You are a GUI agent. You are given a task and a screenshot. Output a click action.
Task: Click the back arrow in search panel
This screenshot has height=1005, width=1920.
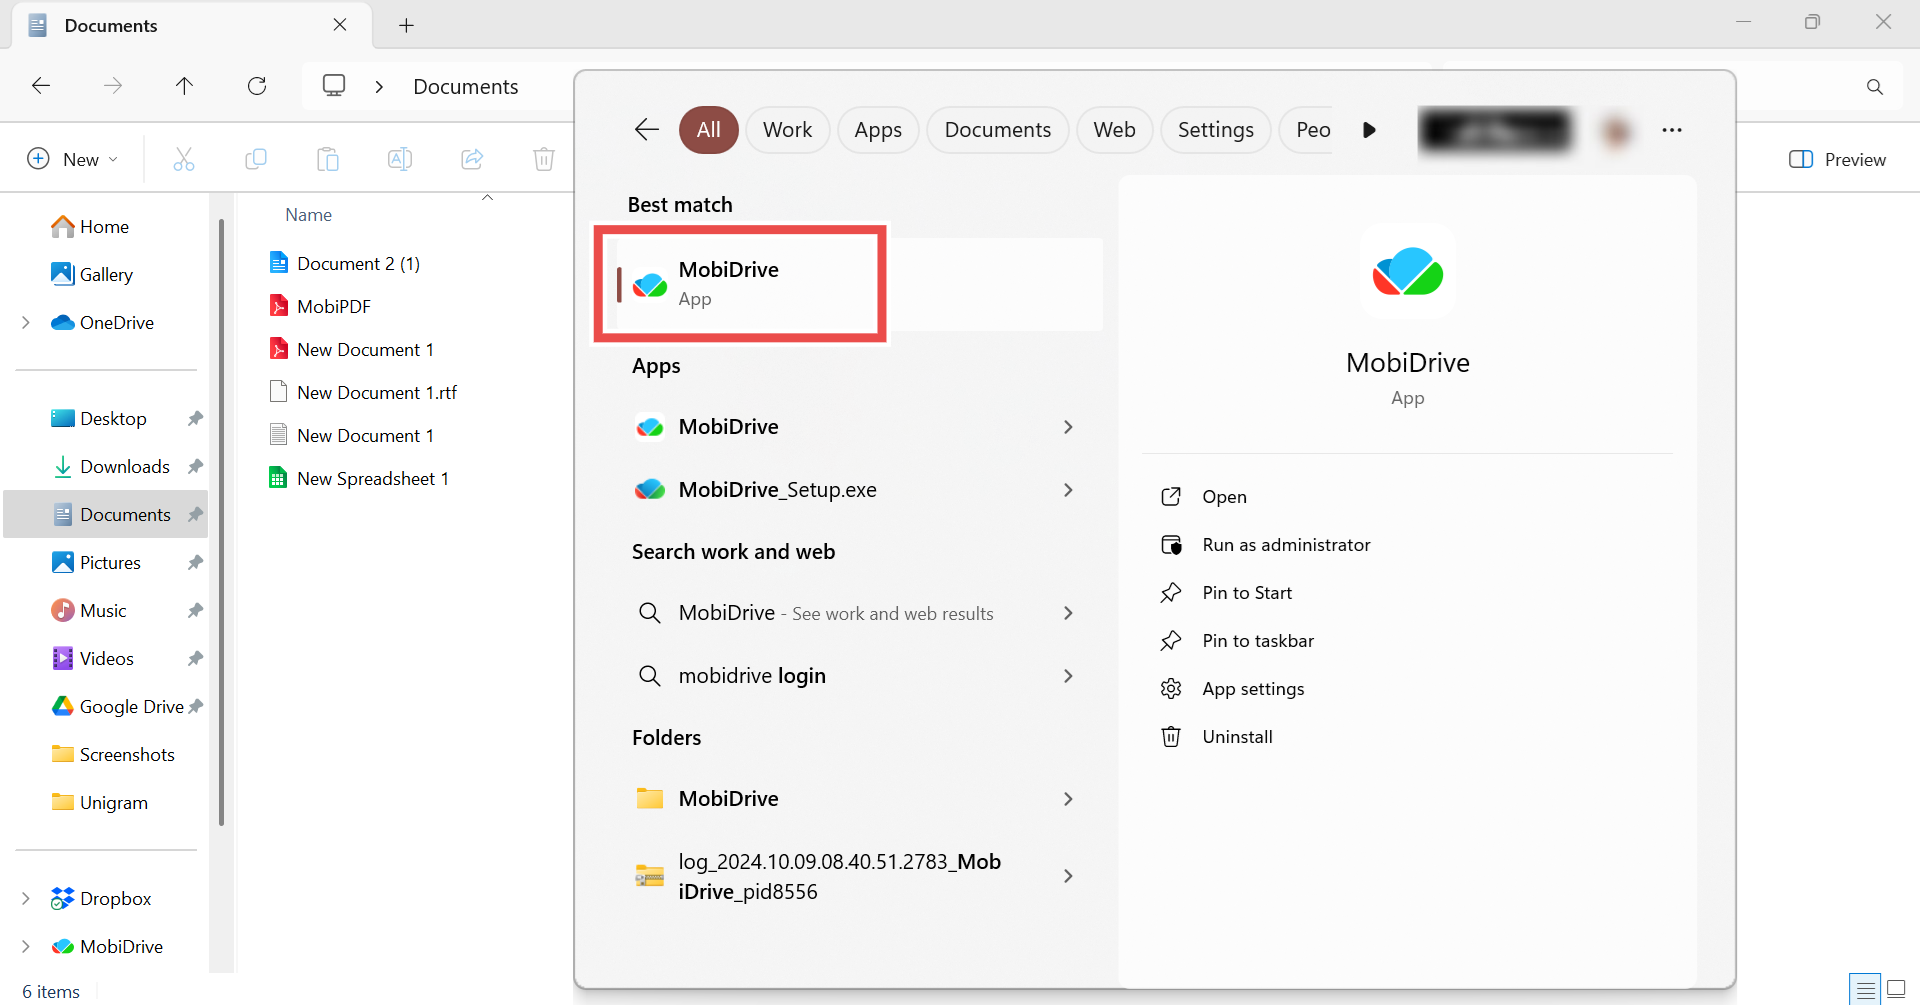647,130
